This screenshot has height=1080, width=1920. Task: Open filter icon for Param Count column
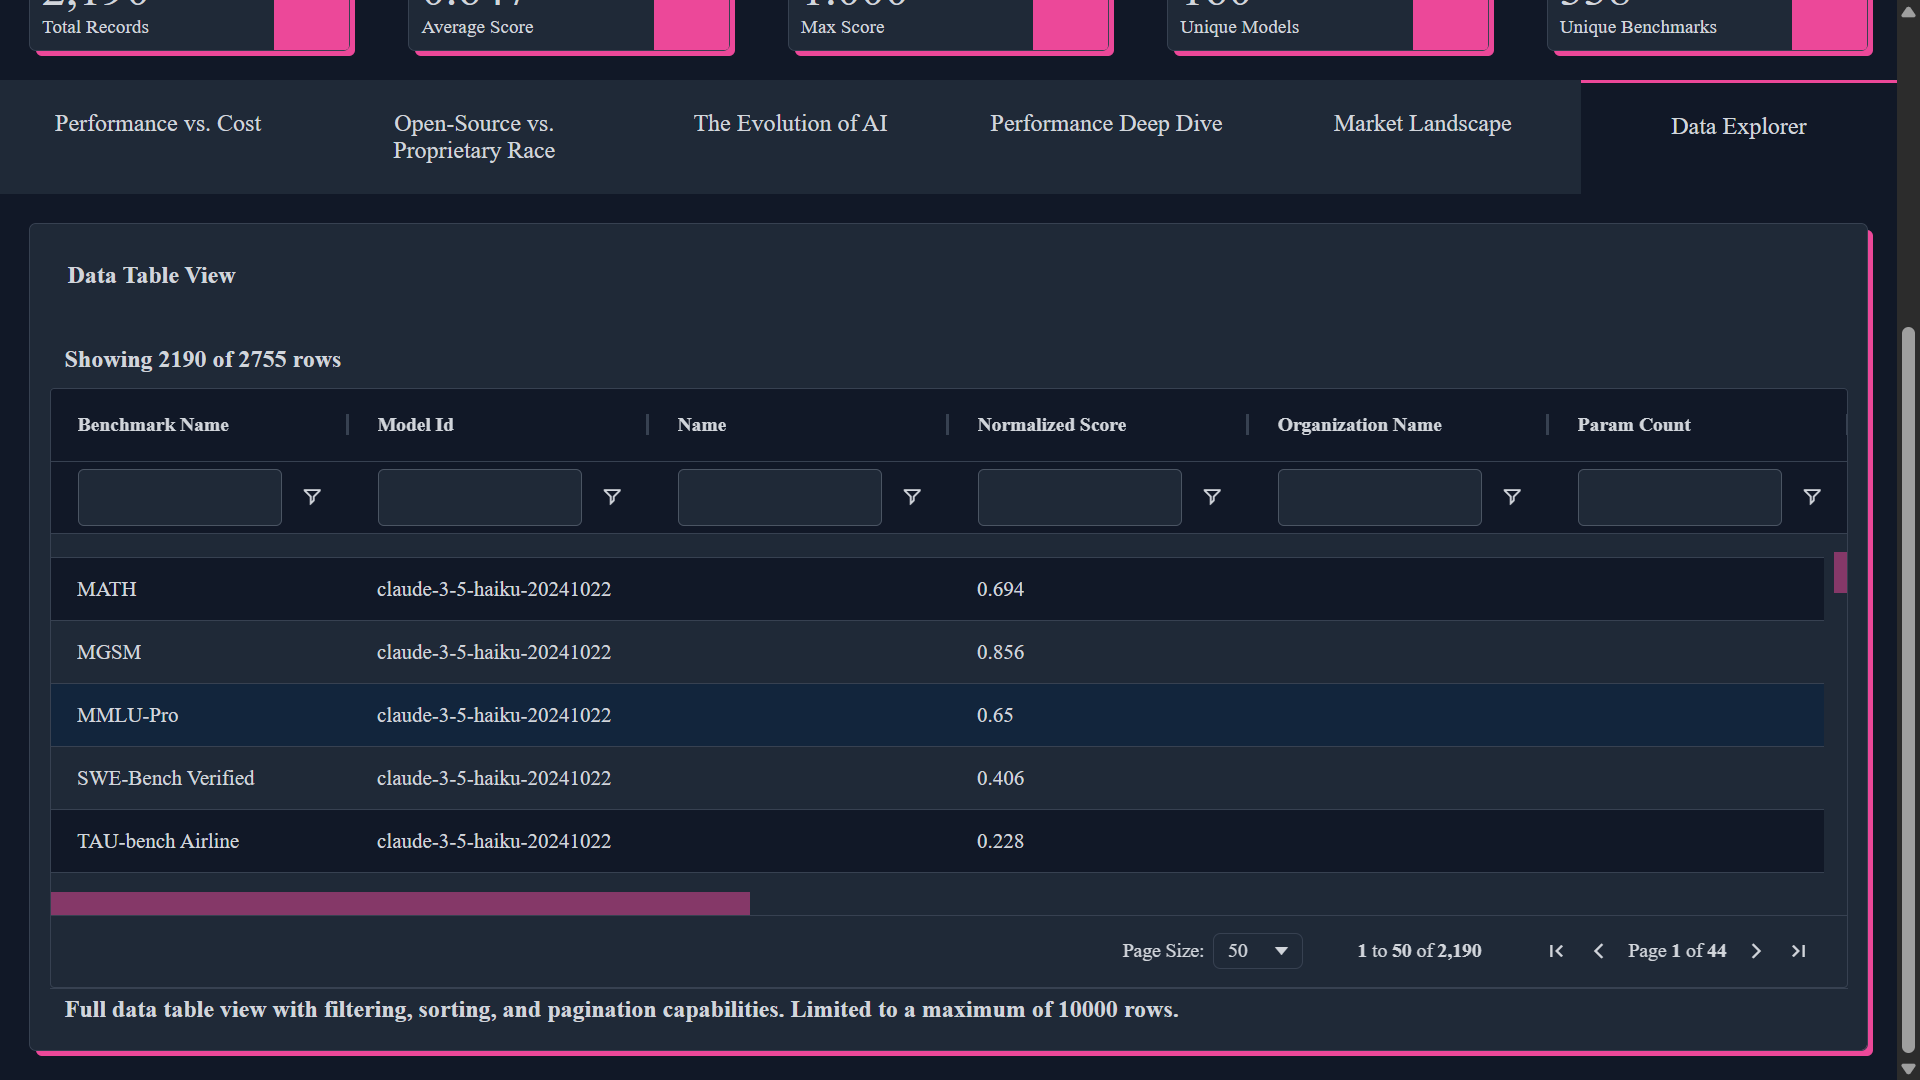(x=1812, y=497)
